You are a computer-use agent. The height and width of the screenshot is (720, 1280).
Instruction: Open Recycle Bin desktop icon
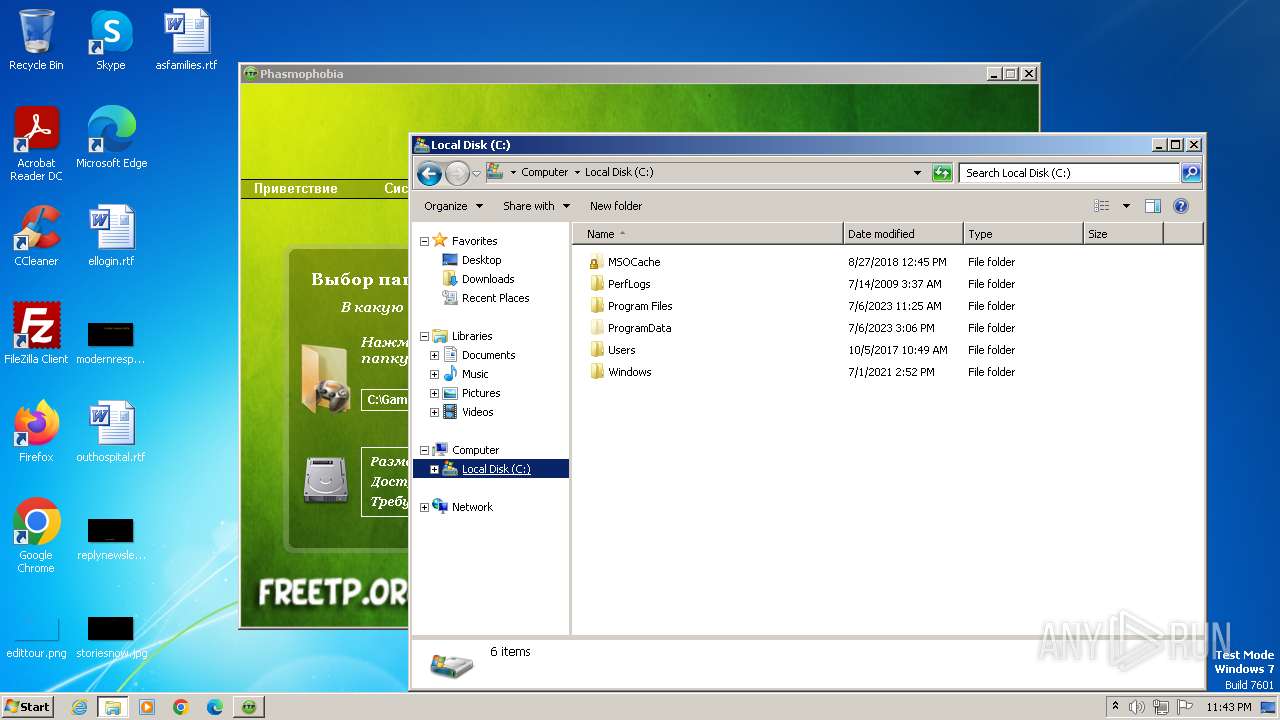(36, 40)
